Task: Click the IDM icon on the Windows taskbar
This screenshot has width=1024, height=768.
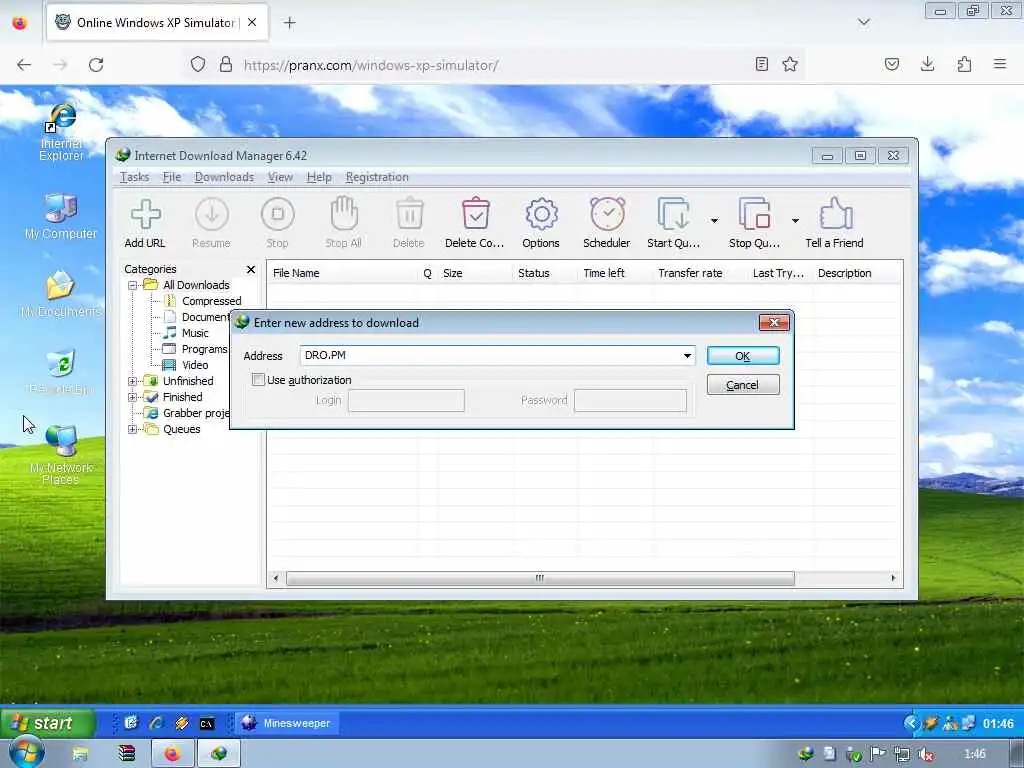Action: (219, 754)
